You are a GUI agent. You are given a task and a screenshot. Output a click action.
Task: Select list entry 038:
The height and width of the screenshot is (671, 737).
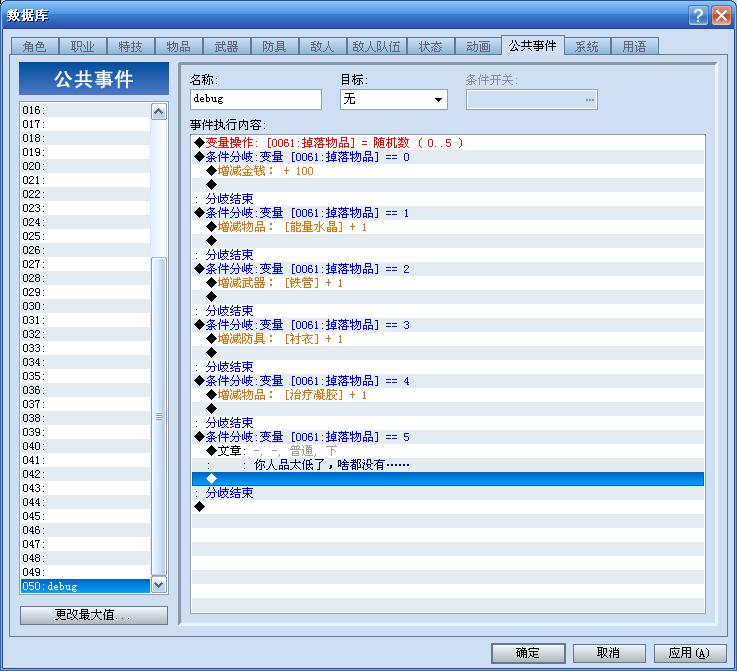tap(86, 418)
